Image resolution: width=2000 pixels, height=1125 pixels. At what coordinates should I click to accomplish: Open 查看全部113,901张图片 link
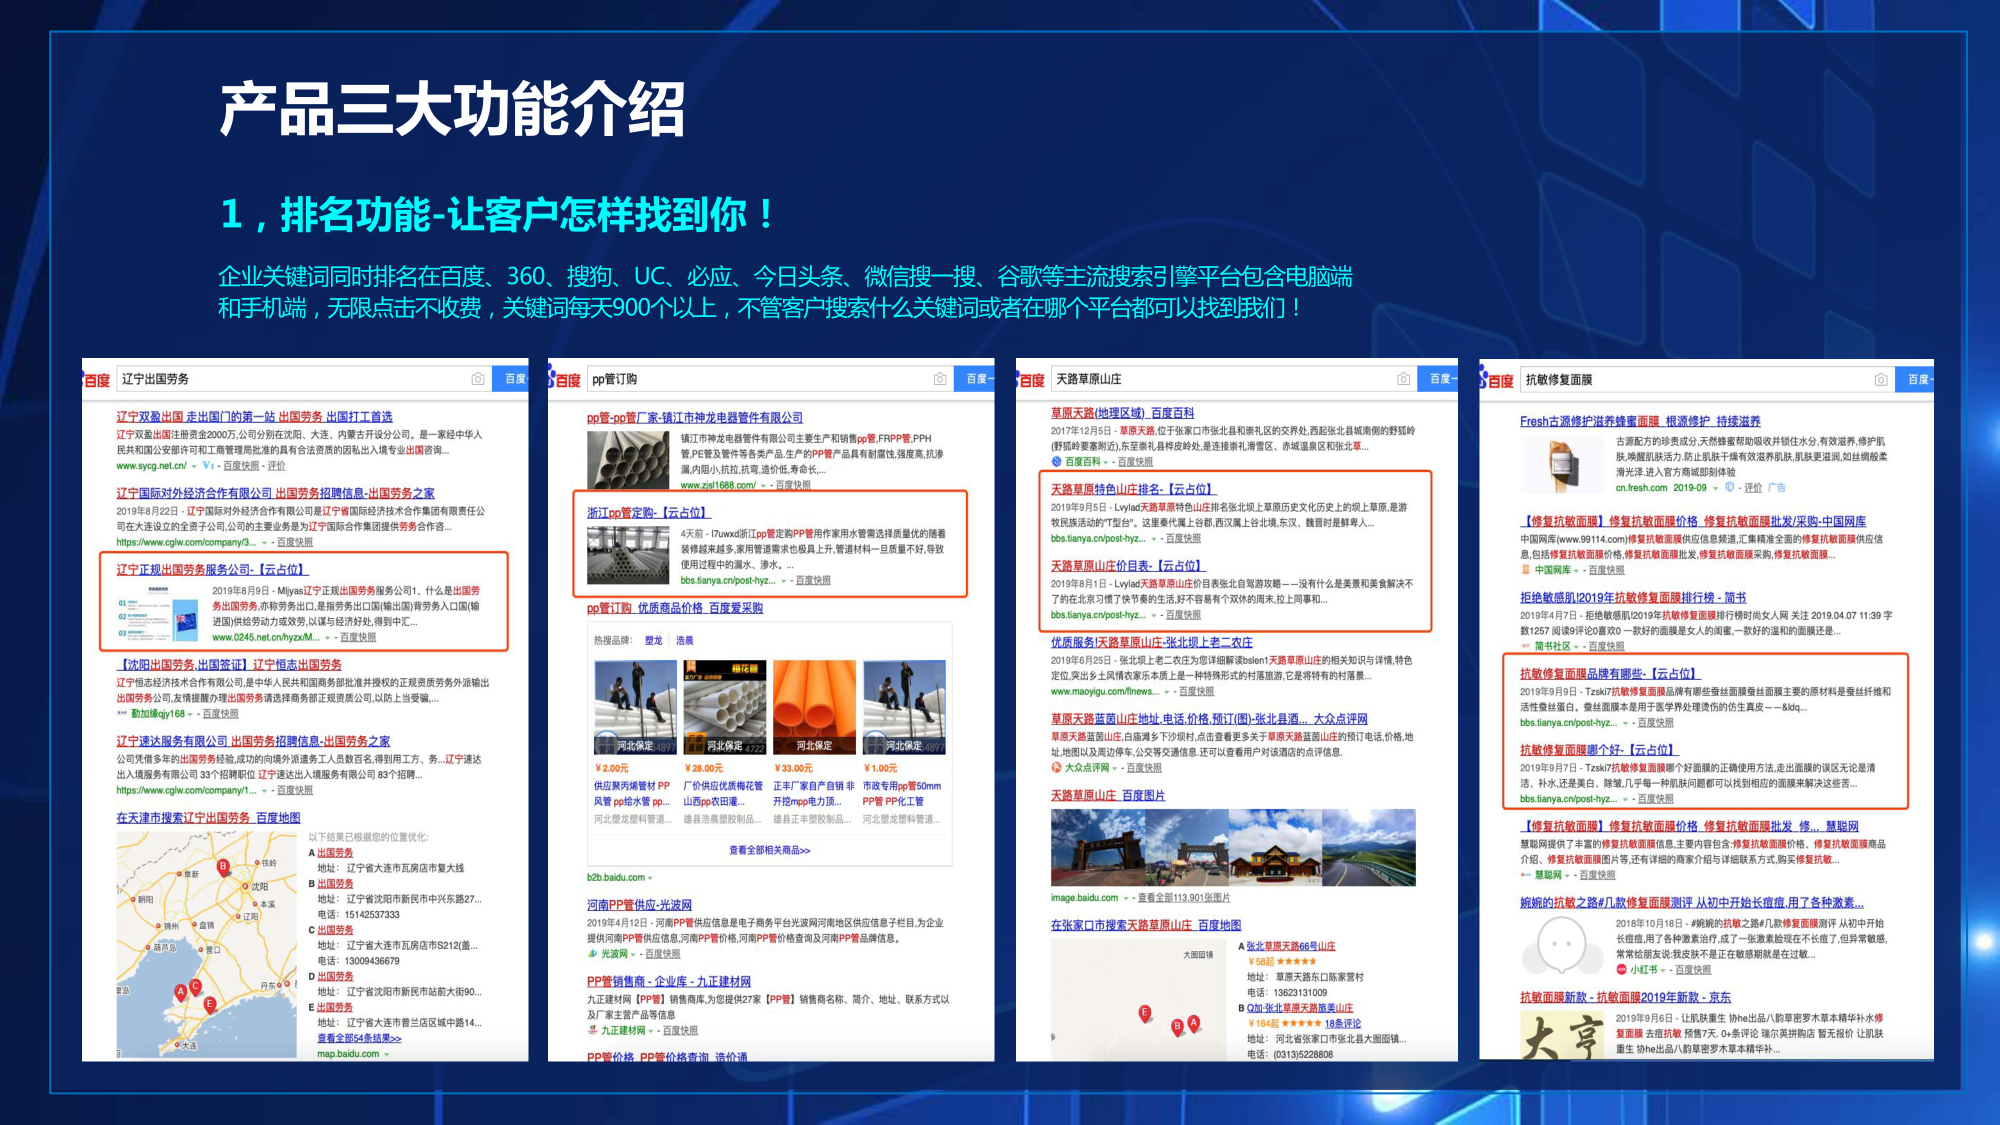click(1184, 898)
